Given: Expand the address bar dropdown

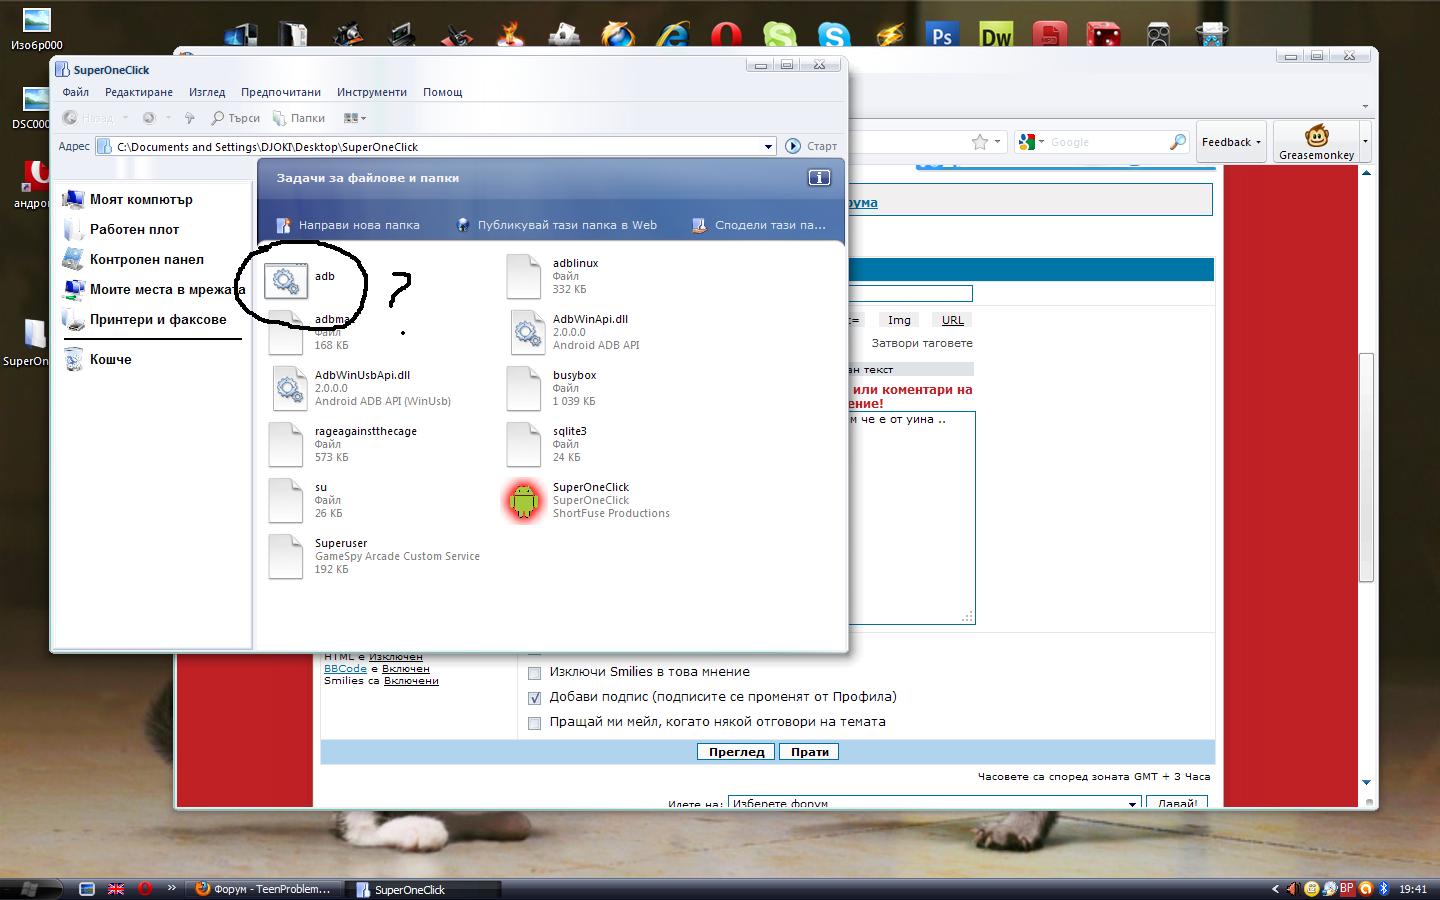Looking at the screenshot, I should tap(768, 146).
